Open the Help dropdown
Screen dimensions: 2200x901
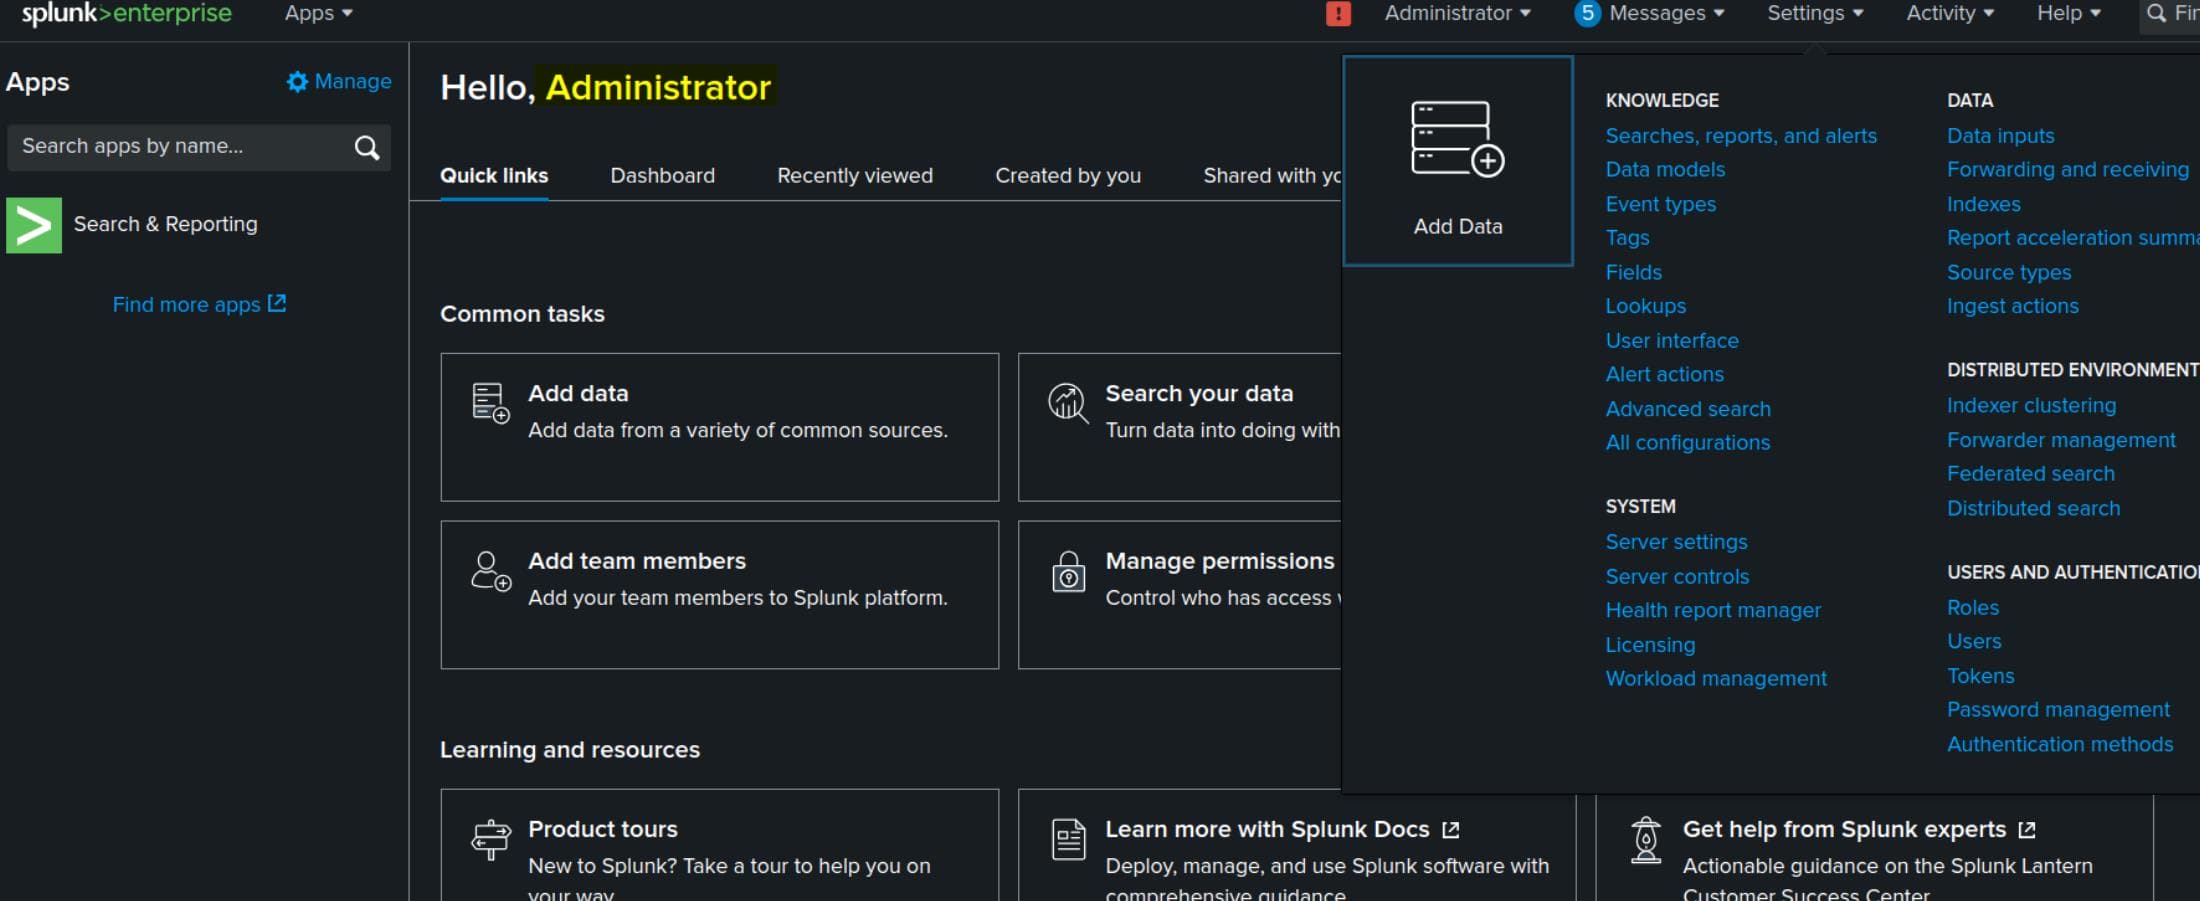(2069, 14)
